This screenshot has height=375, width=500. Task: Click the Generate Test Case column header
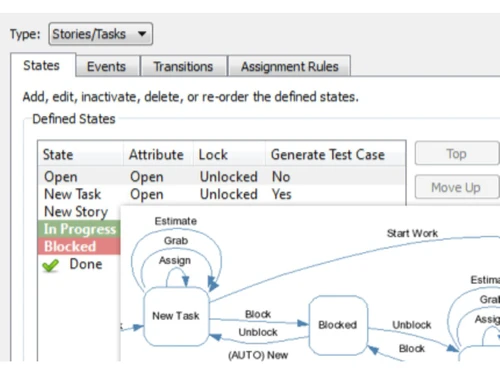point(335,155)
